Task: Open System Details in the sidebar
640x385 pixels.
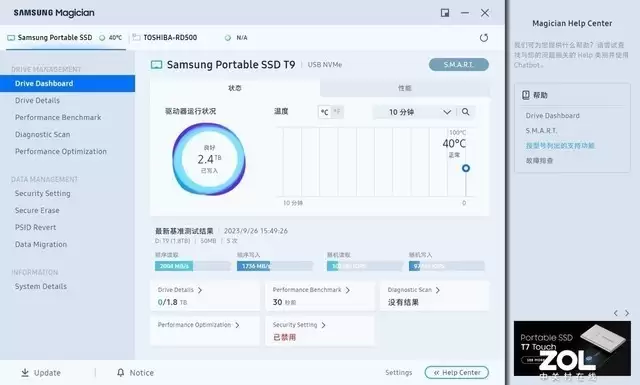Action: coord(41,287)
